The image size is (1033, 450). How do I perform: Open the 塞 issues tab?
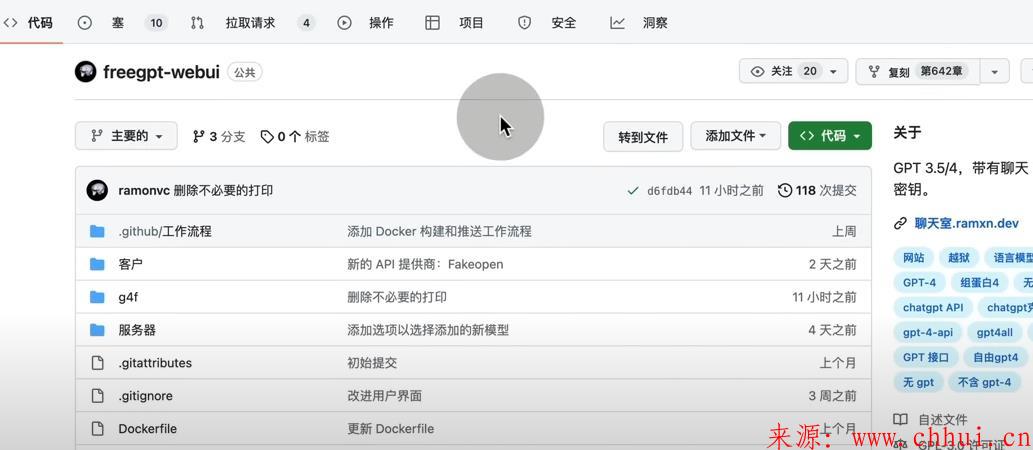coord(101,23)
